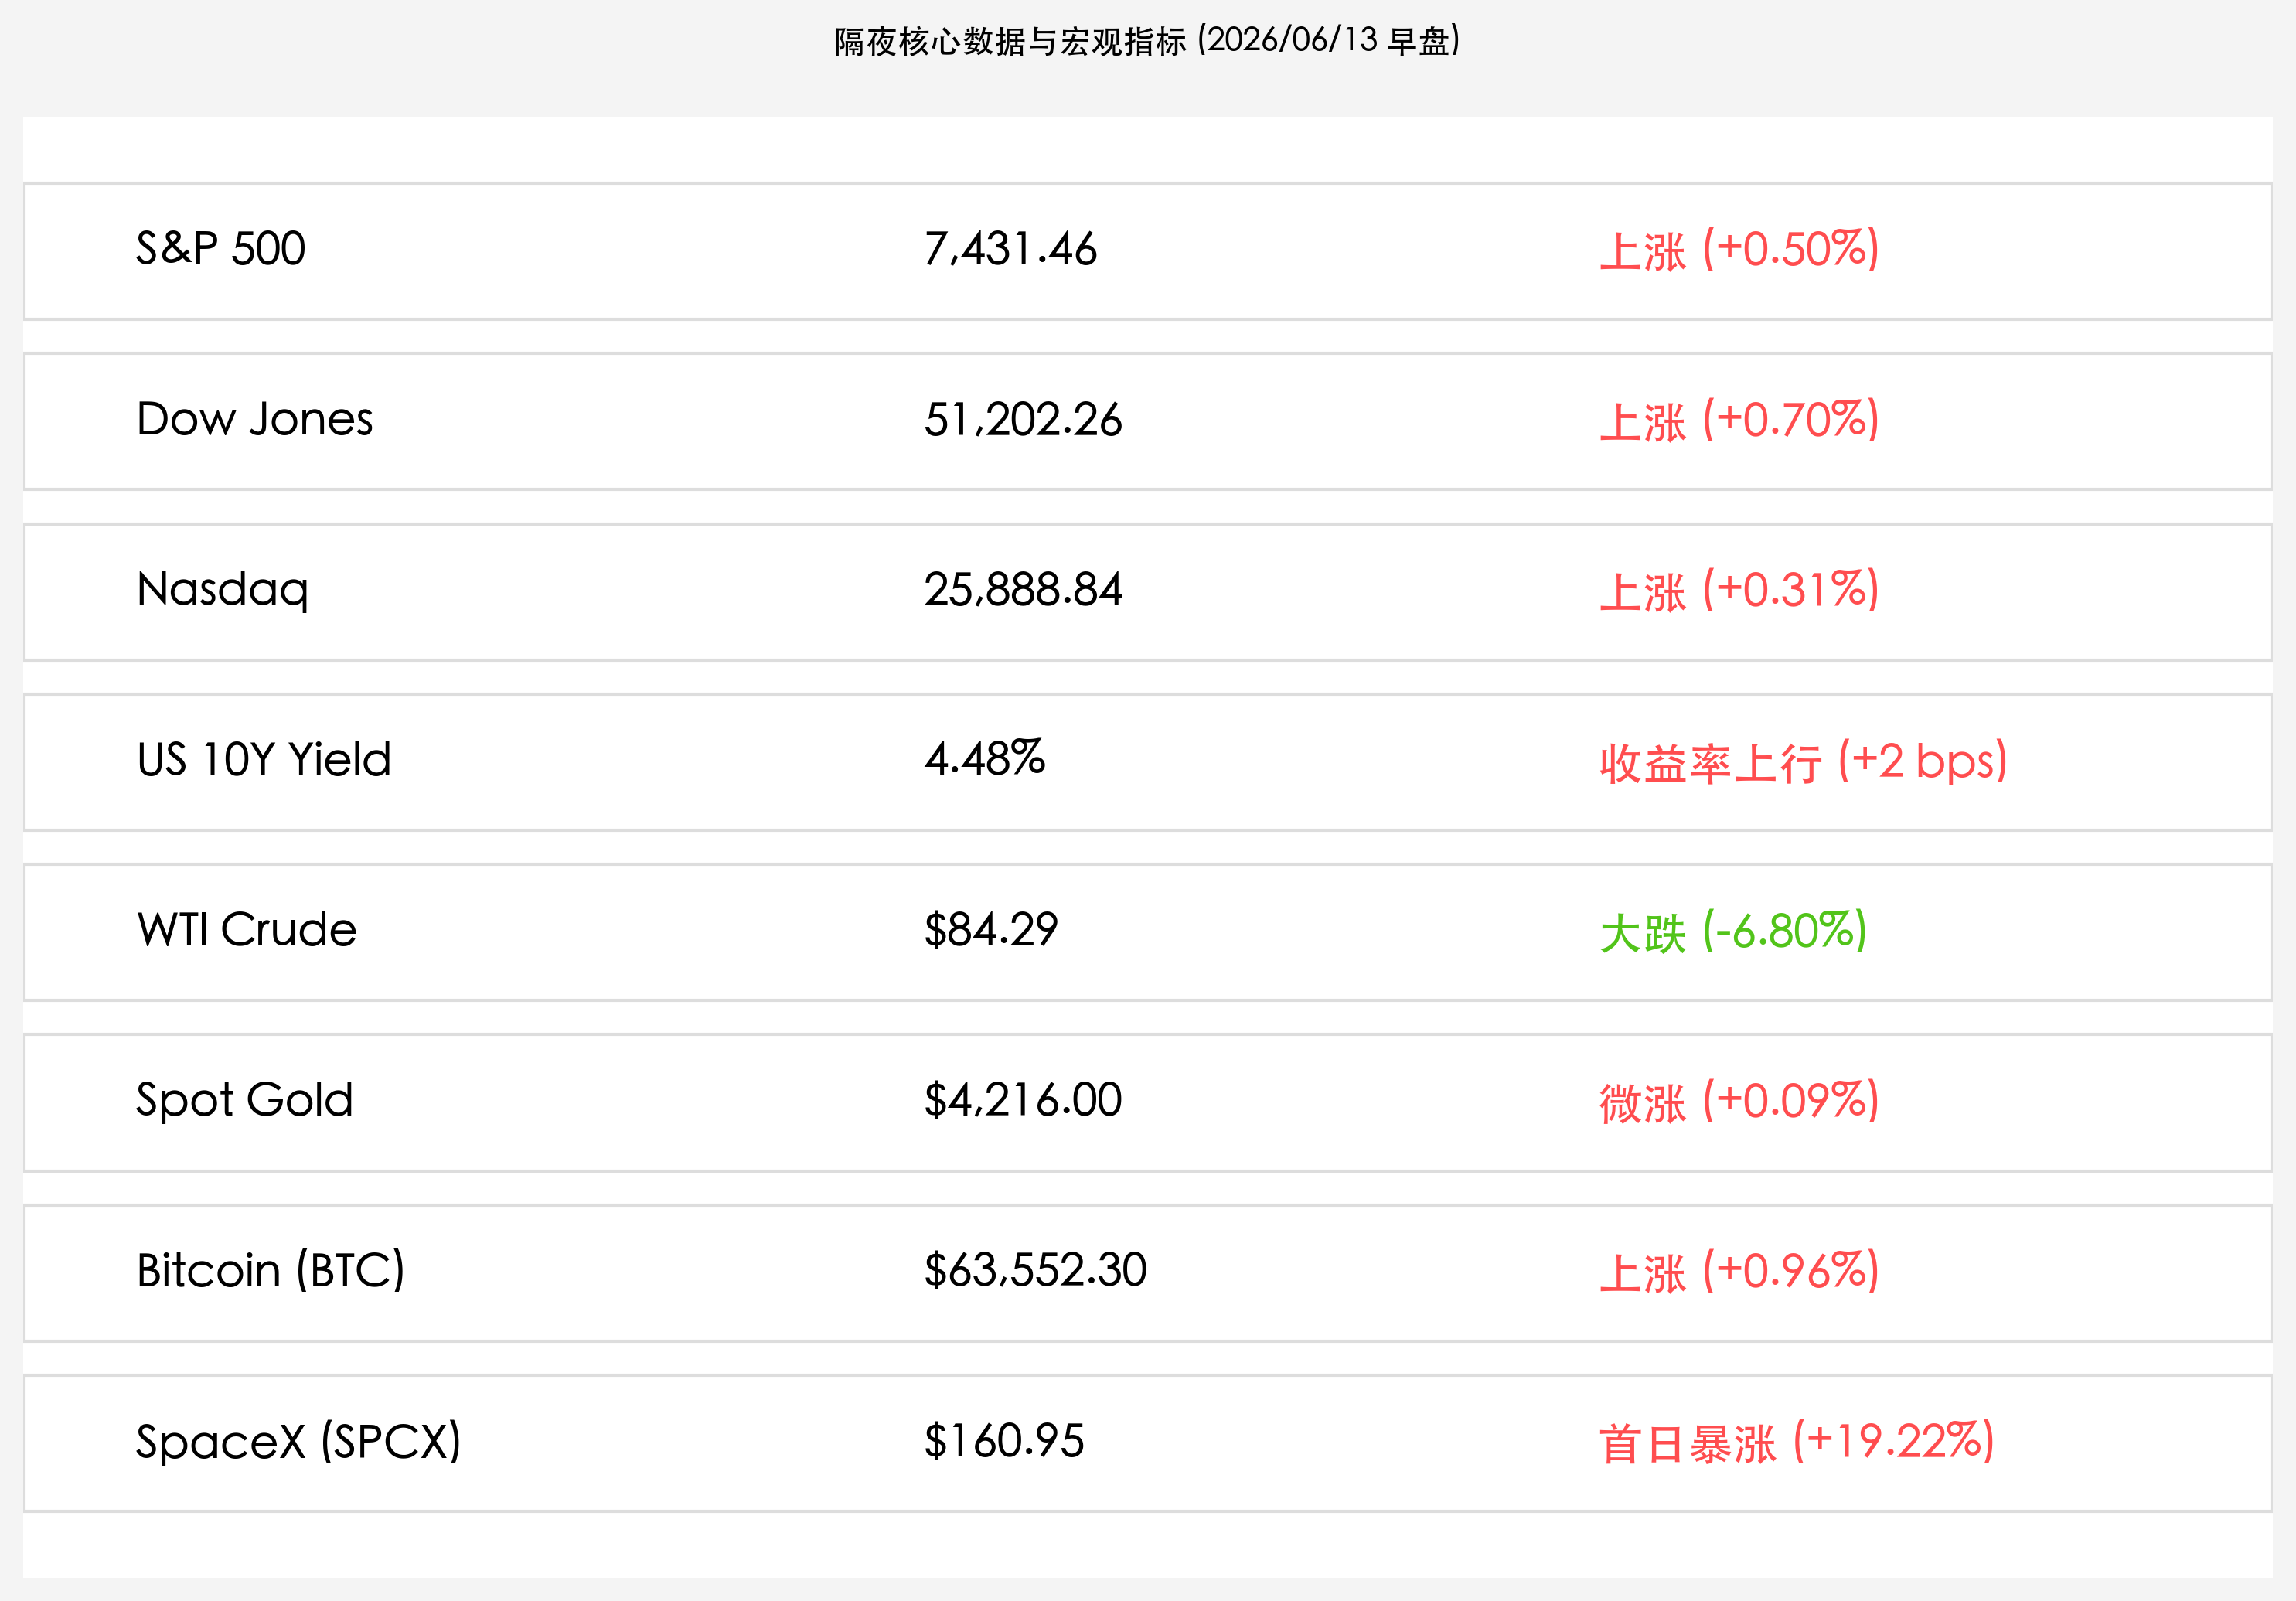
Task: Select Nasdaq value 25,888.84
Action: pyautogui.click(x=1023, y=590)
